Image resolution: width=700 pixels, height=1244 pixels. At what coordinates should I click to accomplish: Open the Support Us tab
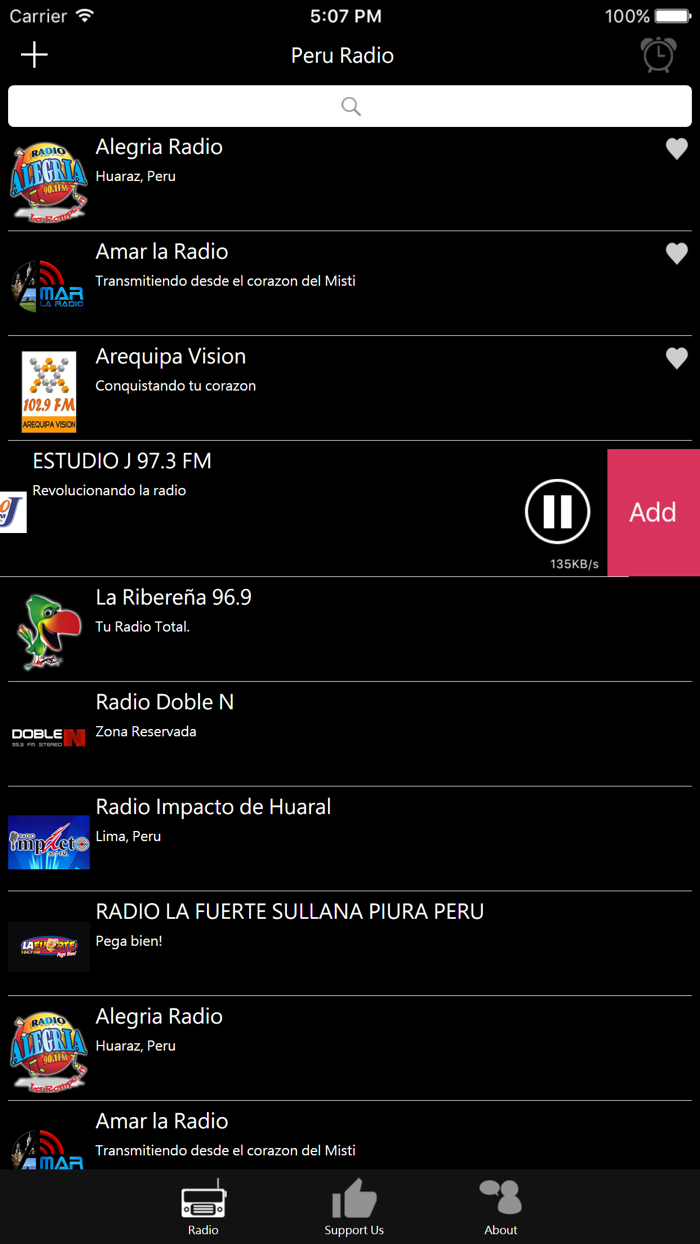click(x=354, y=1207)
